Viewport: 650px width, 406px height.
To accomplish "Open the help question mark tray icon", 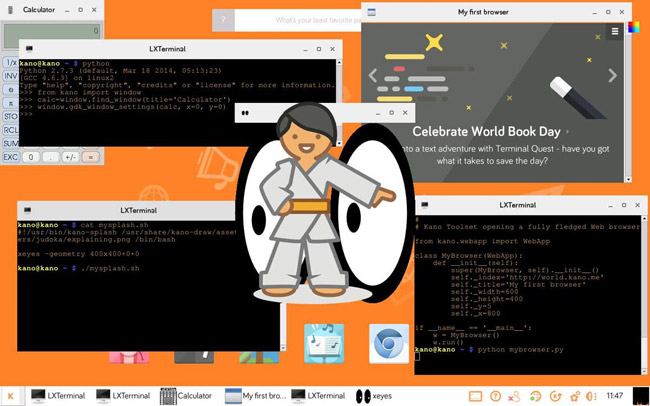I will coord(495,396).
